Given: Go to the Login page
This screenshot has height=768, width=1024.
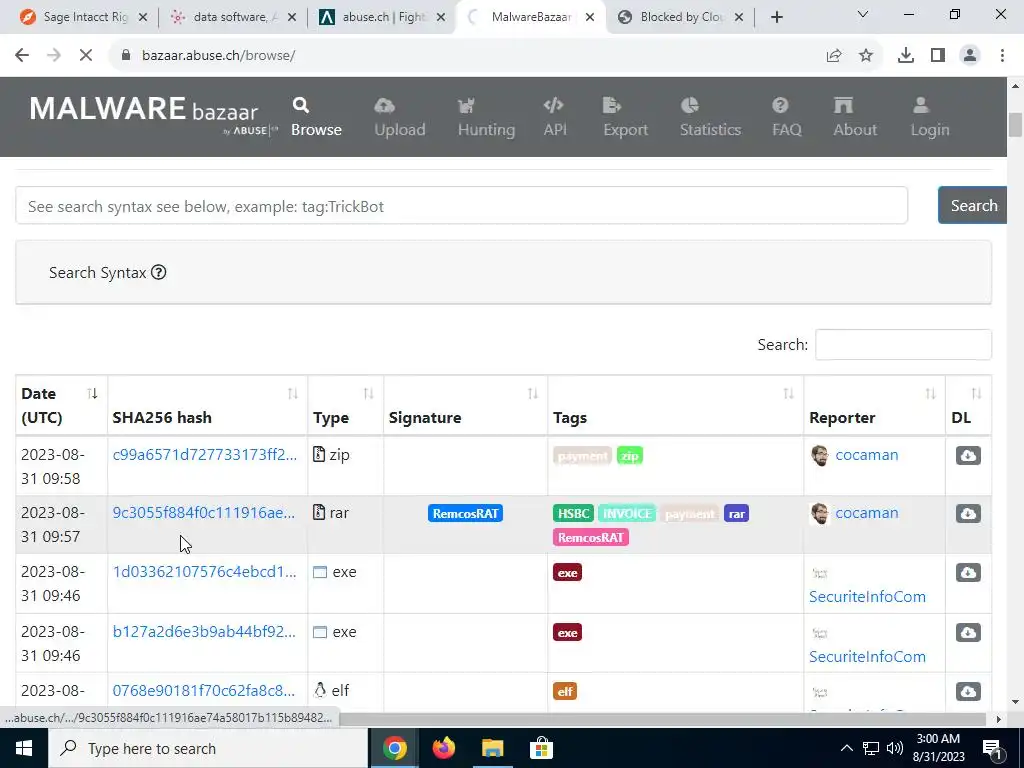Looking at the screenshot, I should [929, 118].
